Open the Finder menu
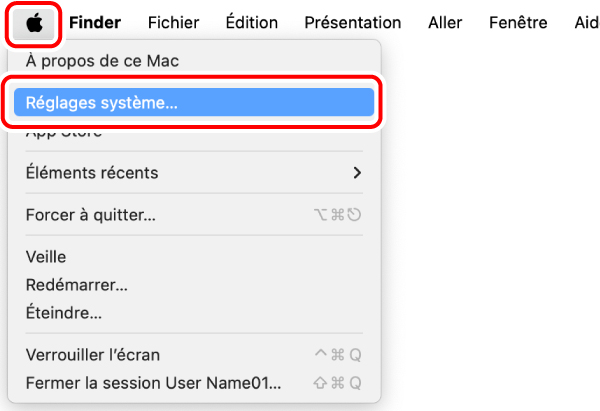Screen dimensions: 600x411 (95, 22)
